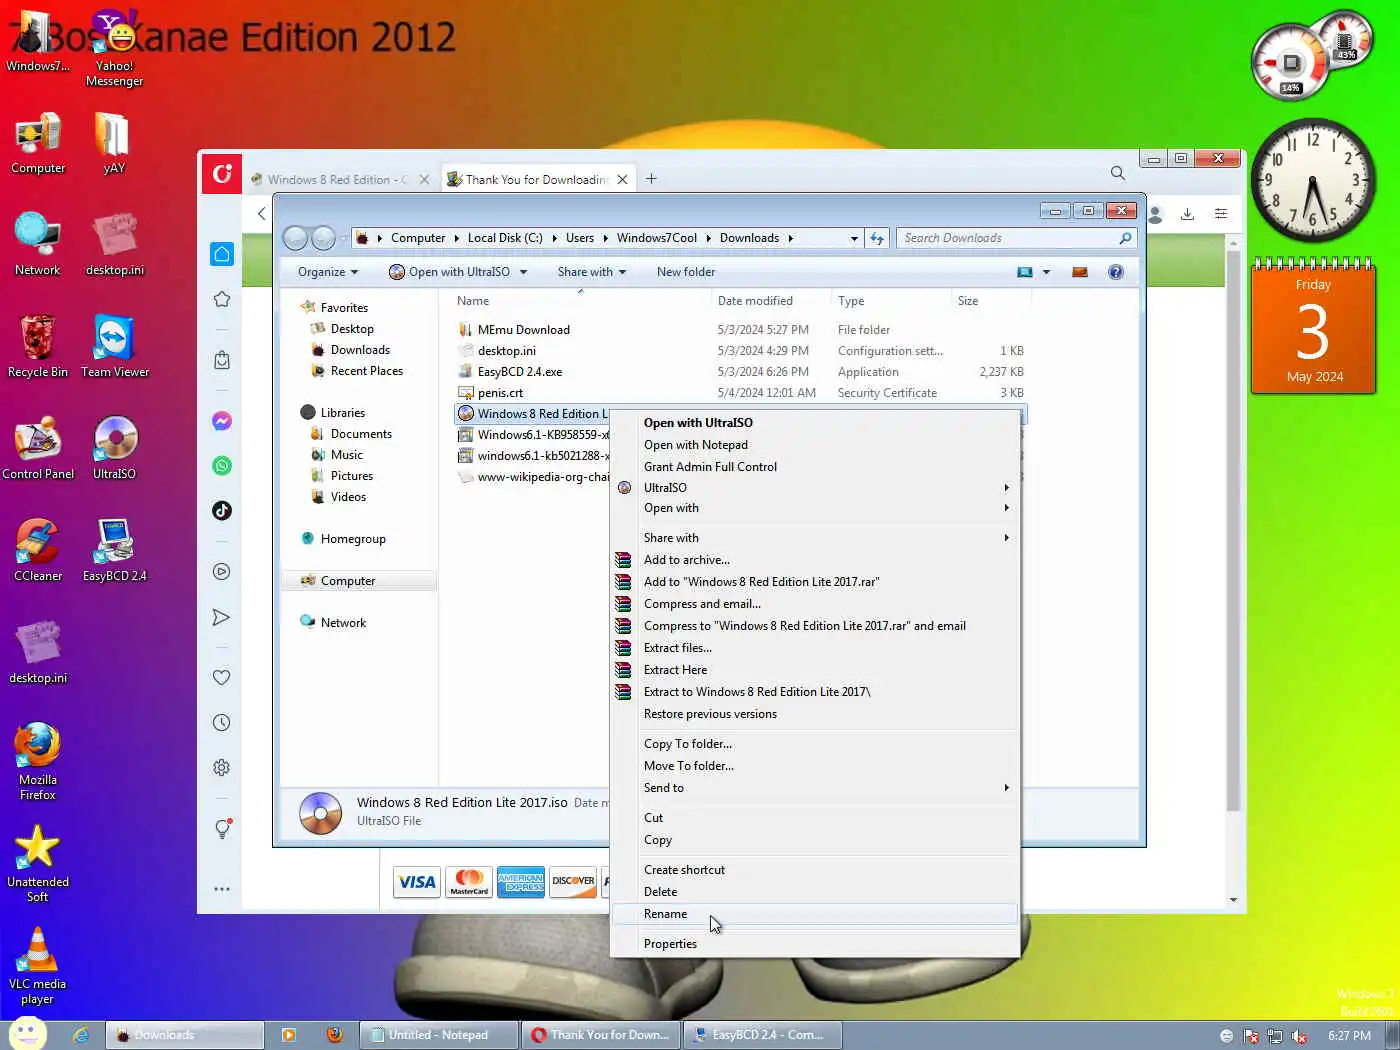Expand Send to submenu

coord(815,788)
